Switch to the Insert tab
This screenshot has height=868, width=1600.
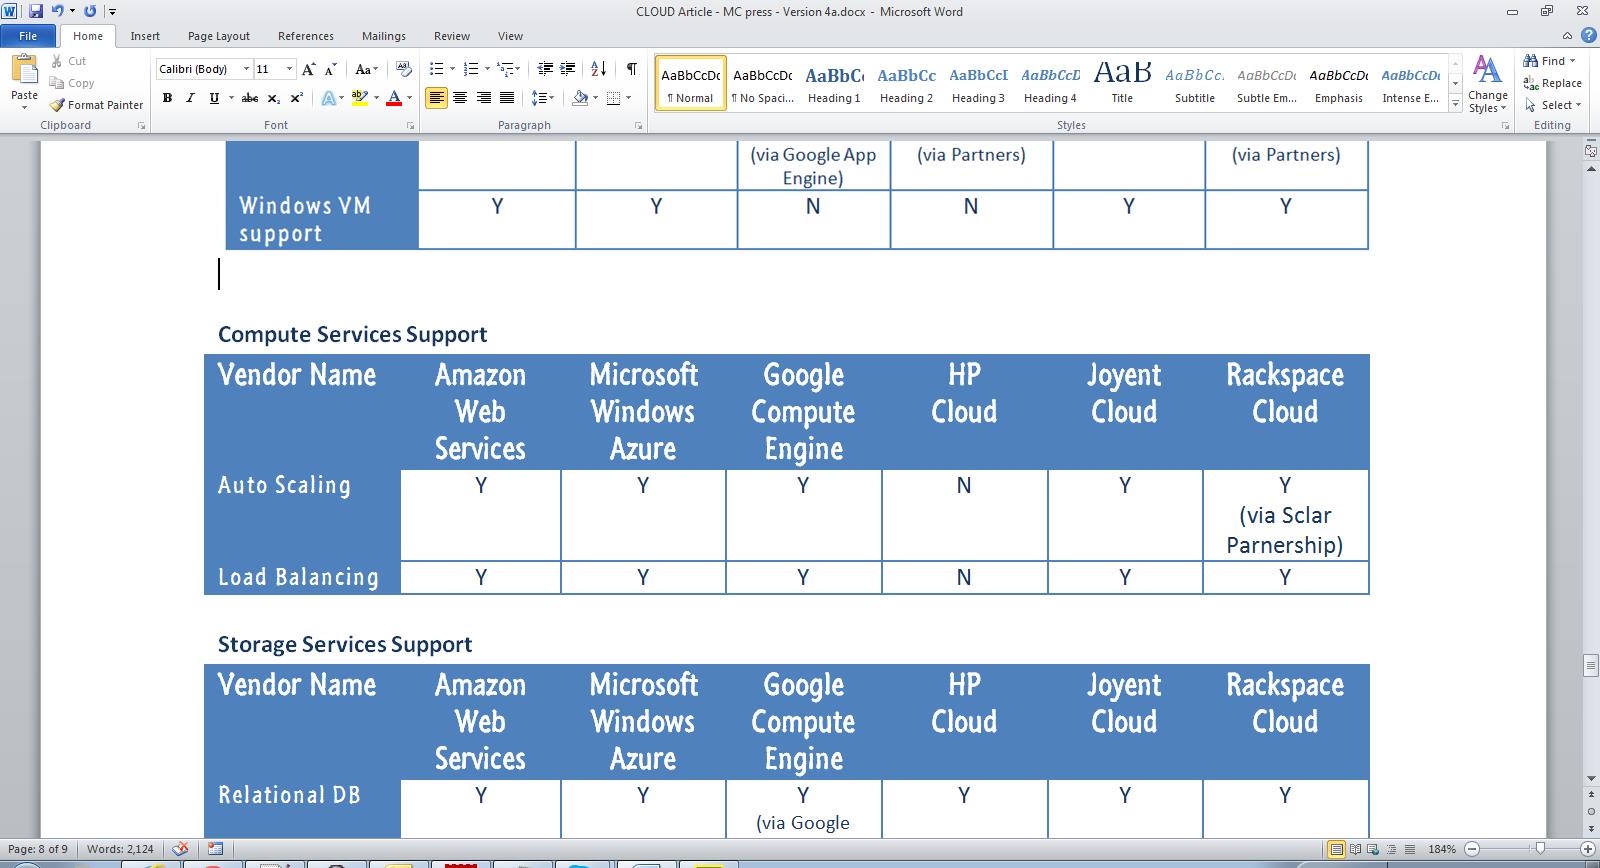point(145,36)
